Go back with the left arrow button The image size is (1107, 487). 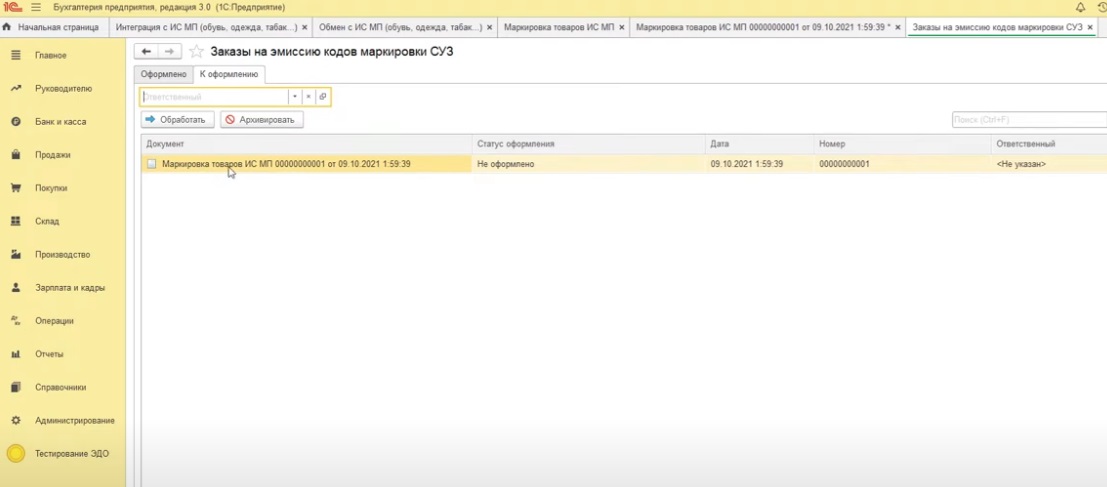pyautogui.click(x=147, y=51)
